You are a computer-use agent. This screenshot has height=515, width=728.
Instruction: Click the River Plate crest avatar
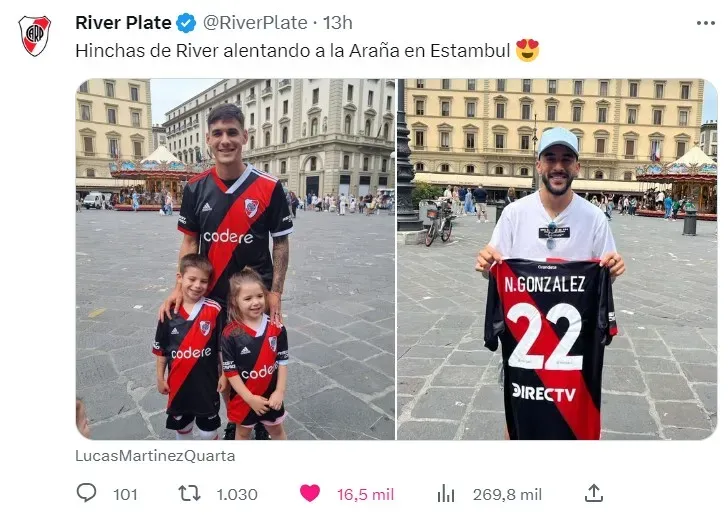pyautogui.click(x=34, y=36)
